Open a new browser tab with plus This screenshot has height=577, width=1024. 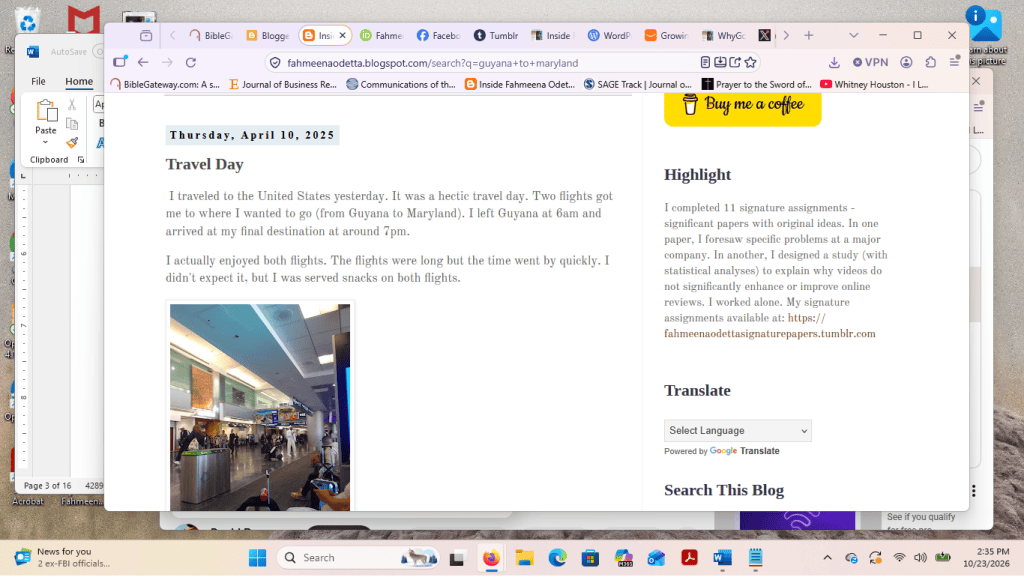[x=808, y=35]
